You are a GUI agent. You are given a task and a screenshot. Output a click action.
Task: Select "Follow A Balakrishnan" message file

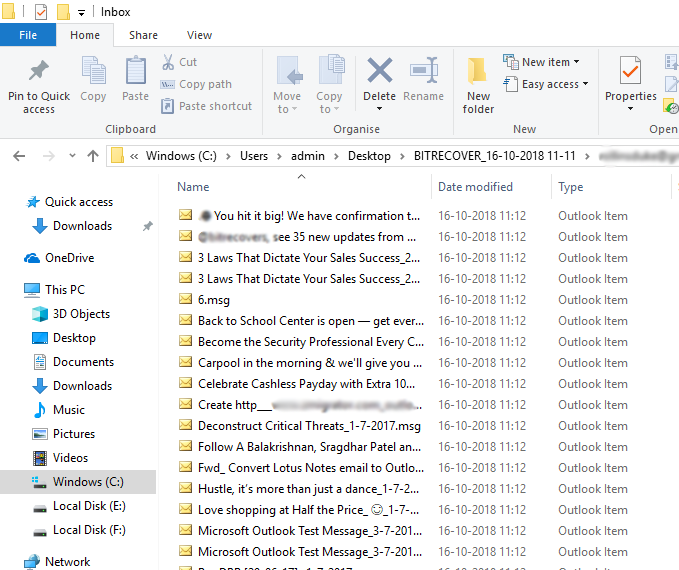309,447
